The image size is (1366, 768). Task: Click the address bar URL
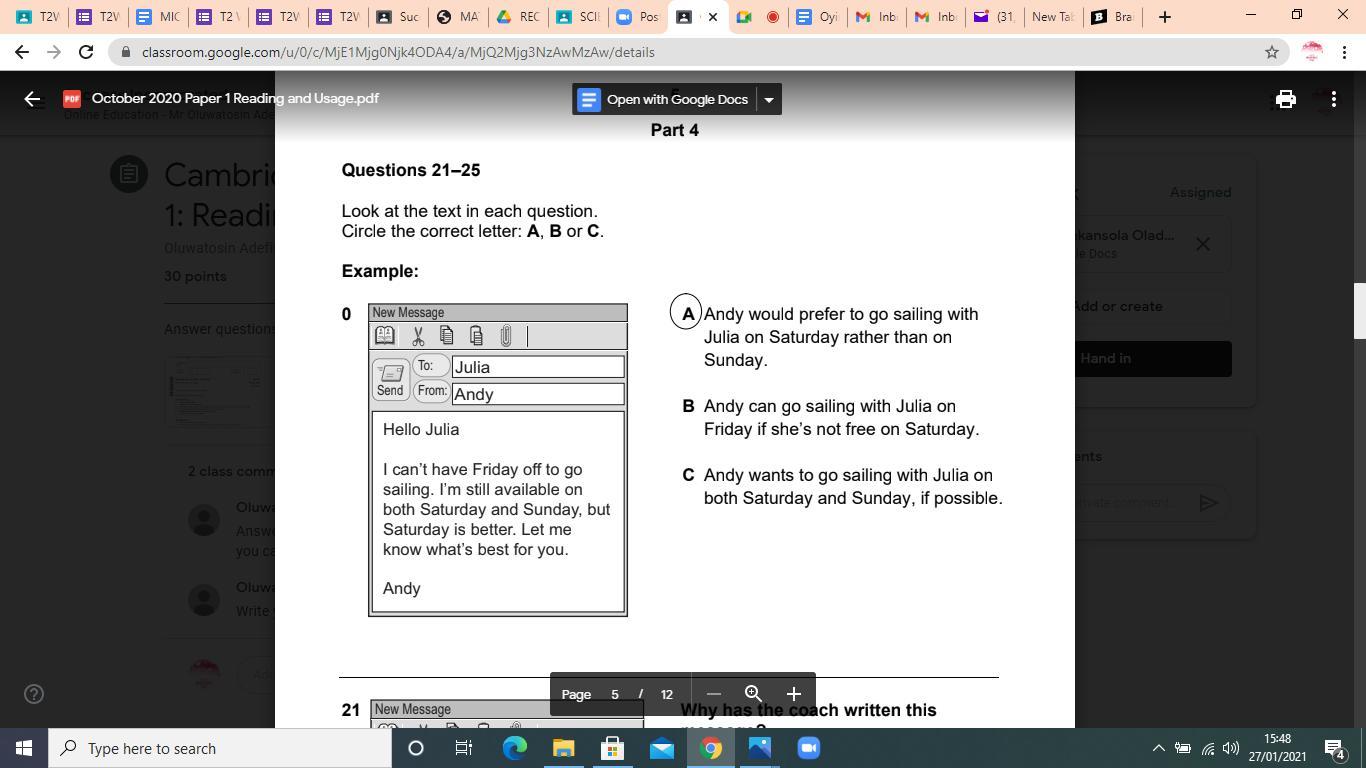(x=398, y=52)
